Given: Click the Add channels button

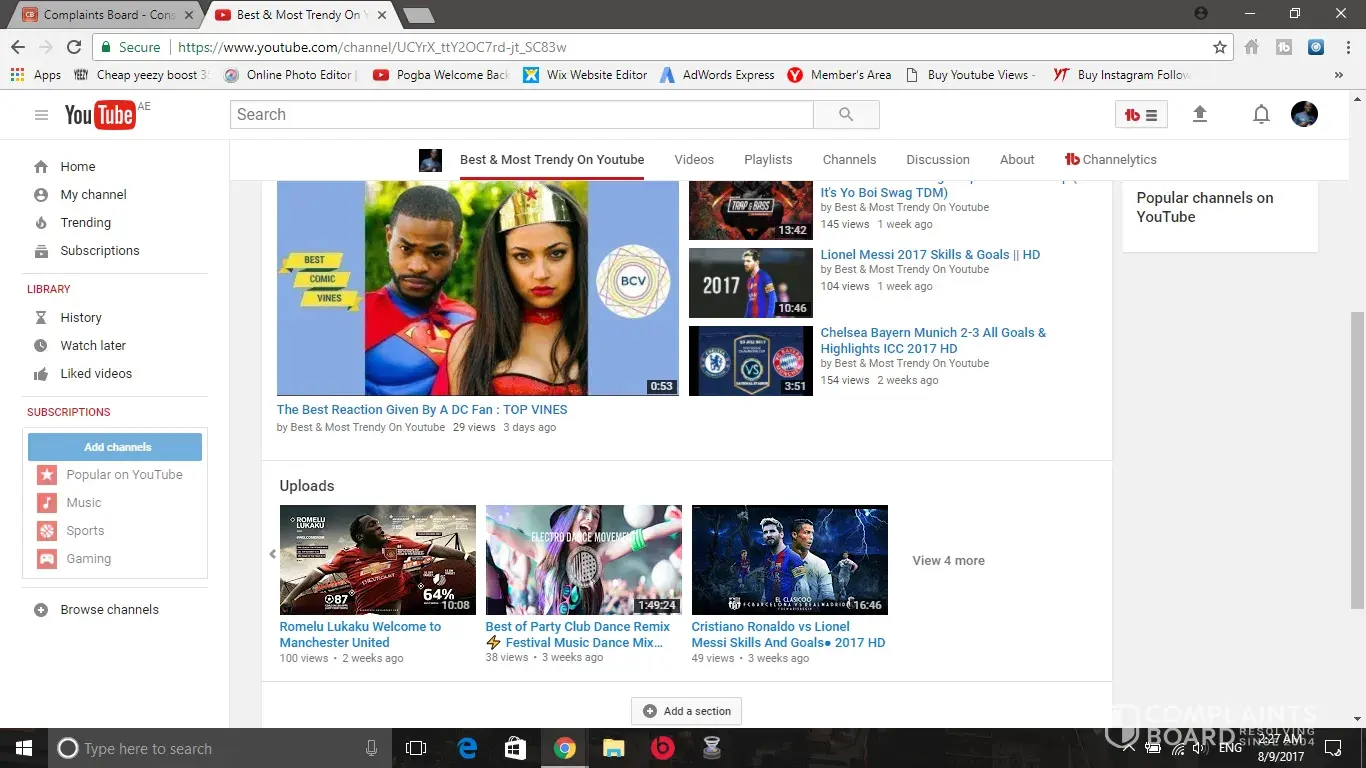Looking at the screenshot, I should tap(115, 447).
